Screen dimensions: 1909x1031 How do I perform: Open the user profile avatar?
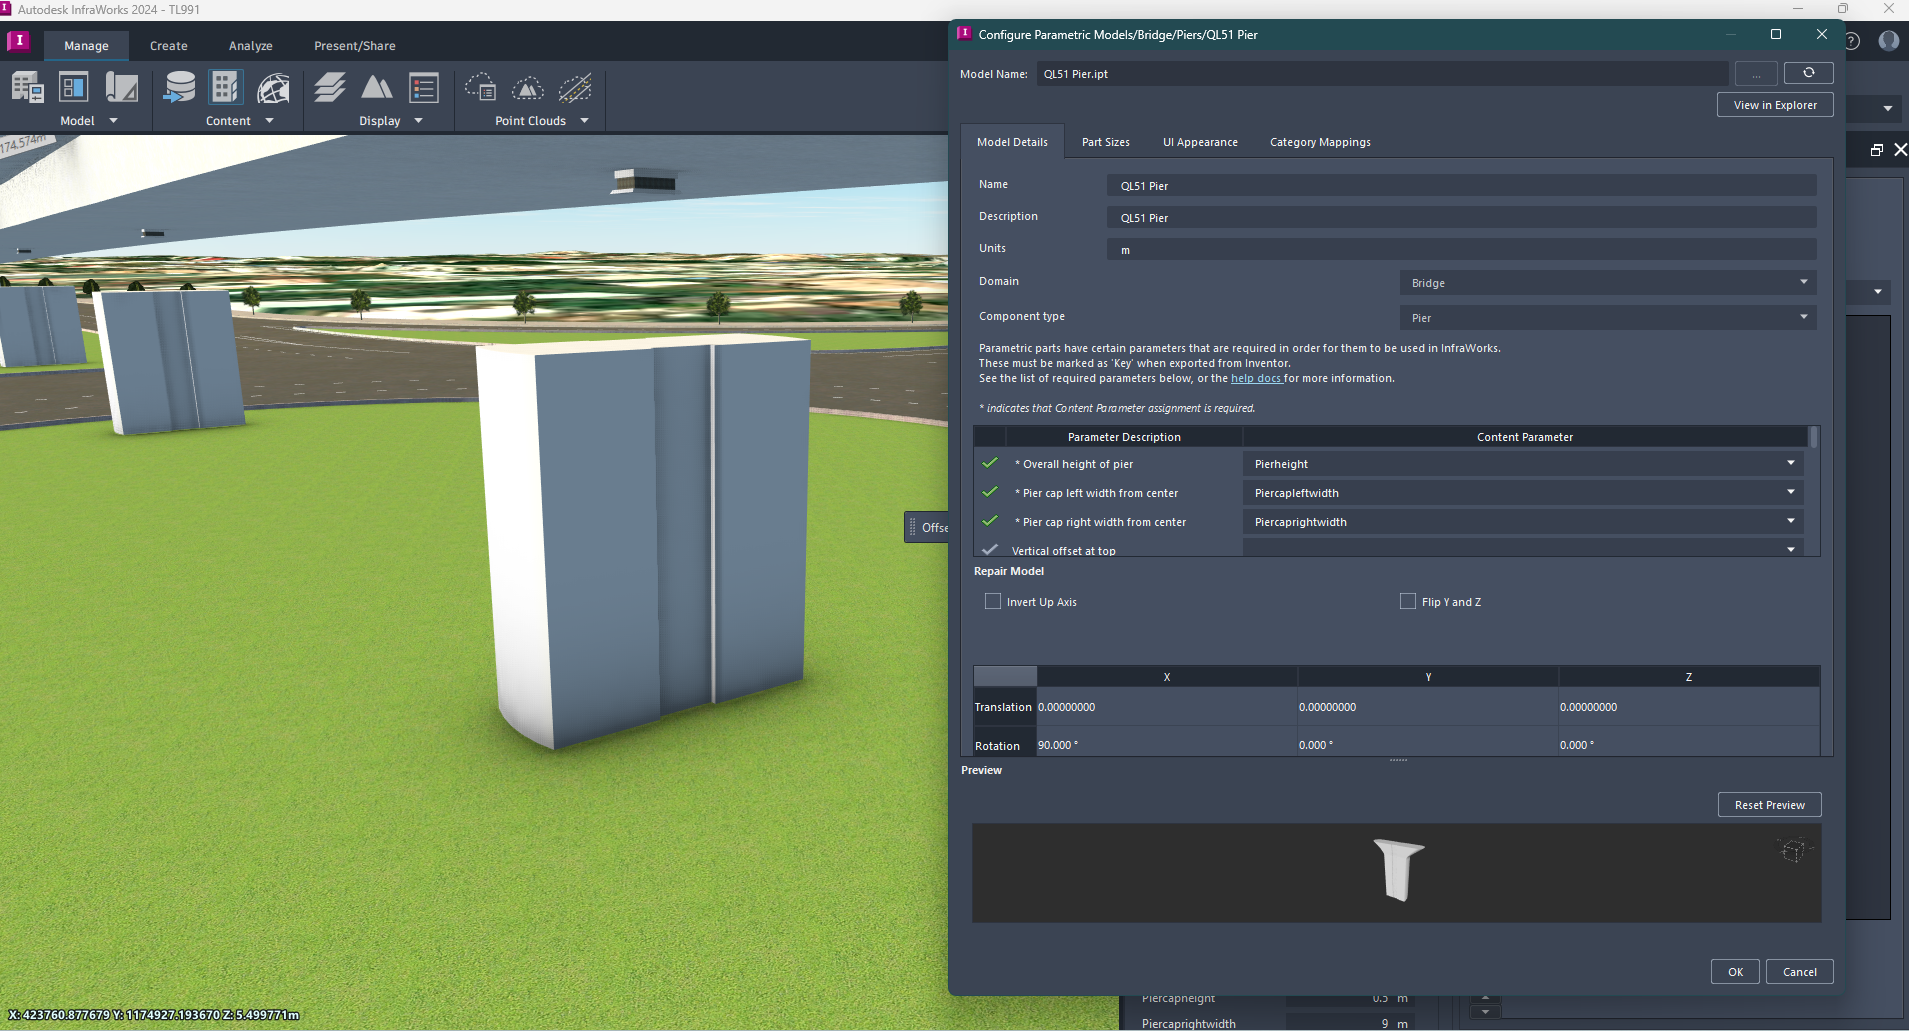tap(1888, 41)
